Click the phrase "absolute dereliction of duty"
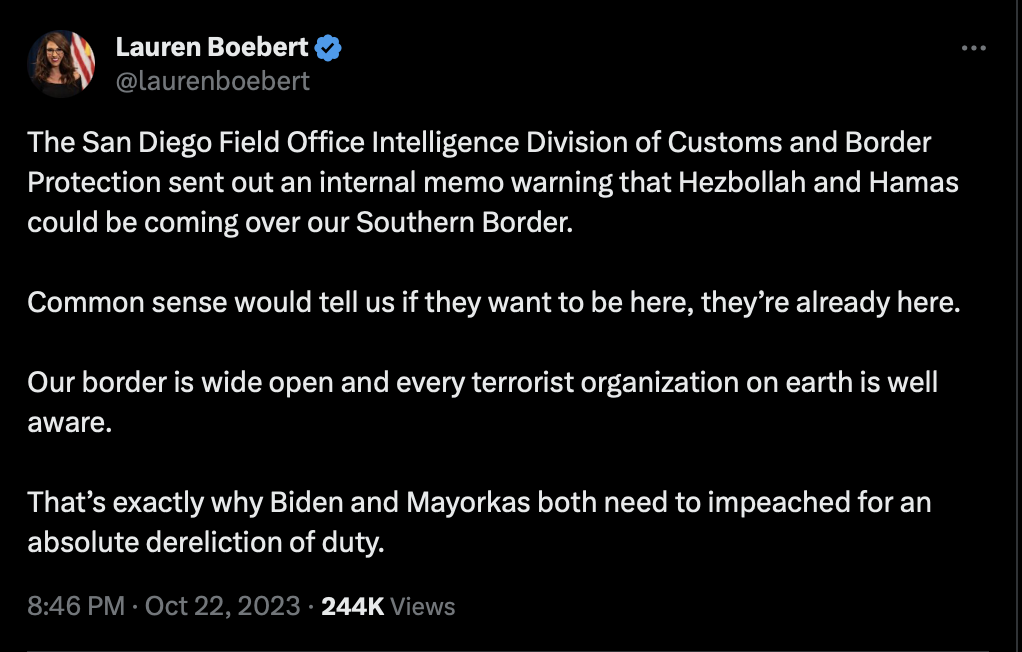Screen dimensions: 1022x652 click(x=205, y=542)
